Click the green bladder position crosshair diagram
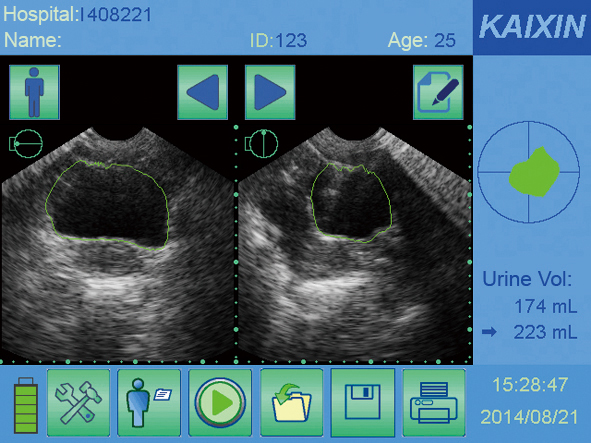The height and width of the screenshot is (443, 591). coord(528,172)
